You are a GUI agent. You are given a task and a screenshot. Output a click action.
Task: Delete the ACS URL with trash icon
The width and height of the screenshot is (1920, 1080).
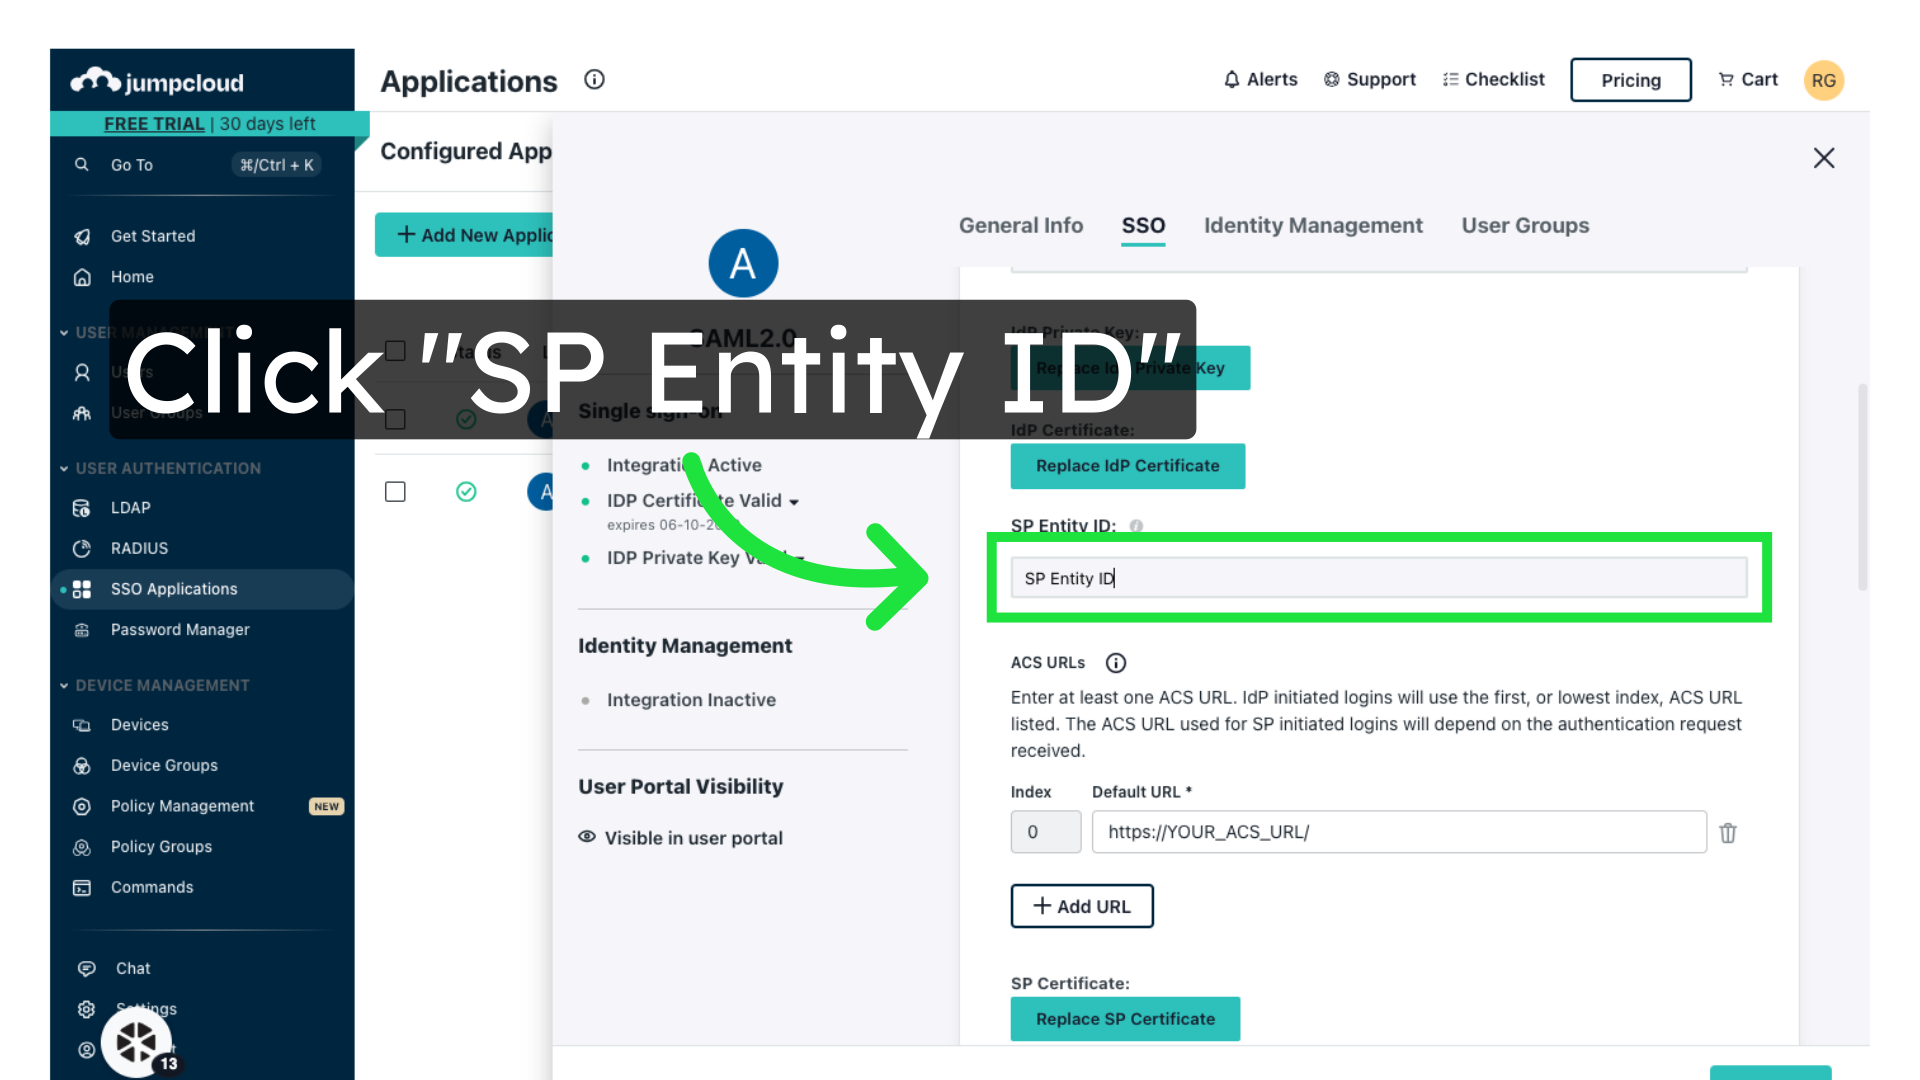pyautogui.click(x=1728, y=833)
